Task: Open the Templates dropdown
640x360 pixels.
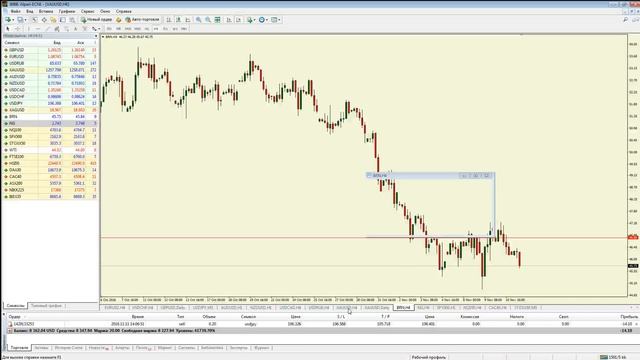Action: 276,20
